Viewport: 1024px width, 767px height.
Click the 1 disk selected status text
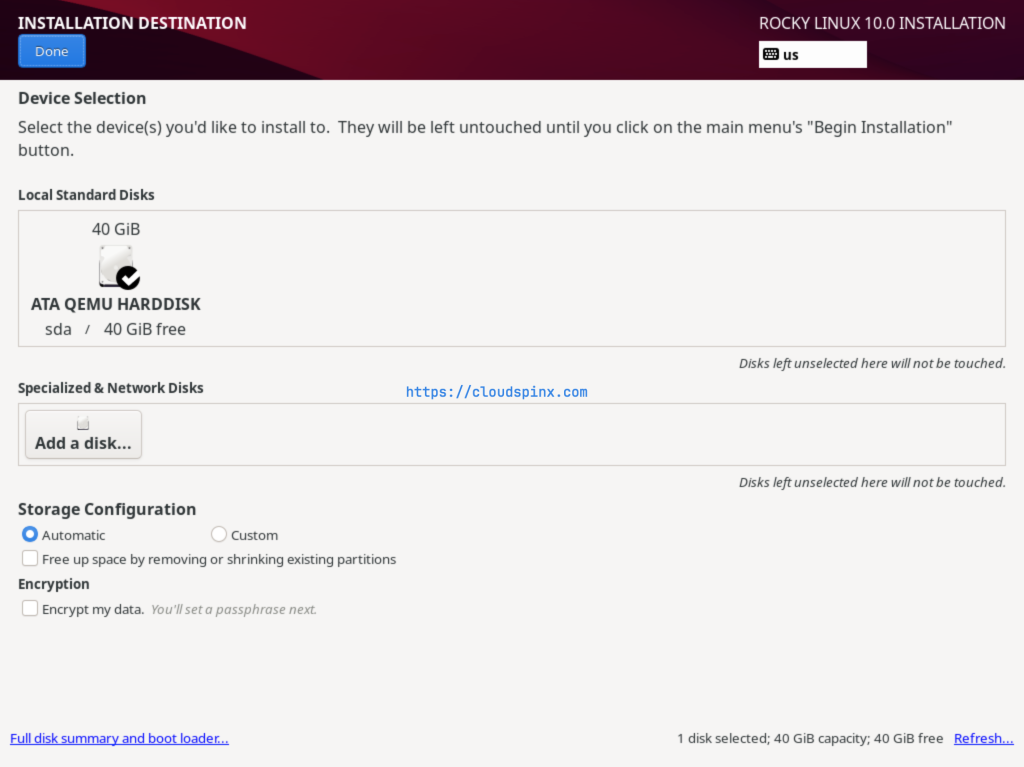pyautogui.click(x=809, y=738)
